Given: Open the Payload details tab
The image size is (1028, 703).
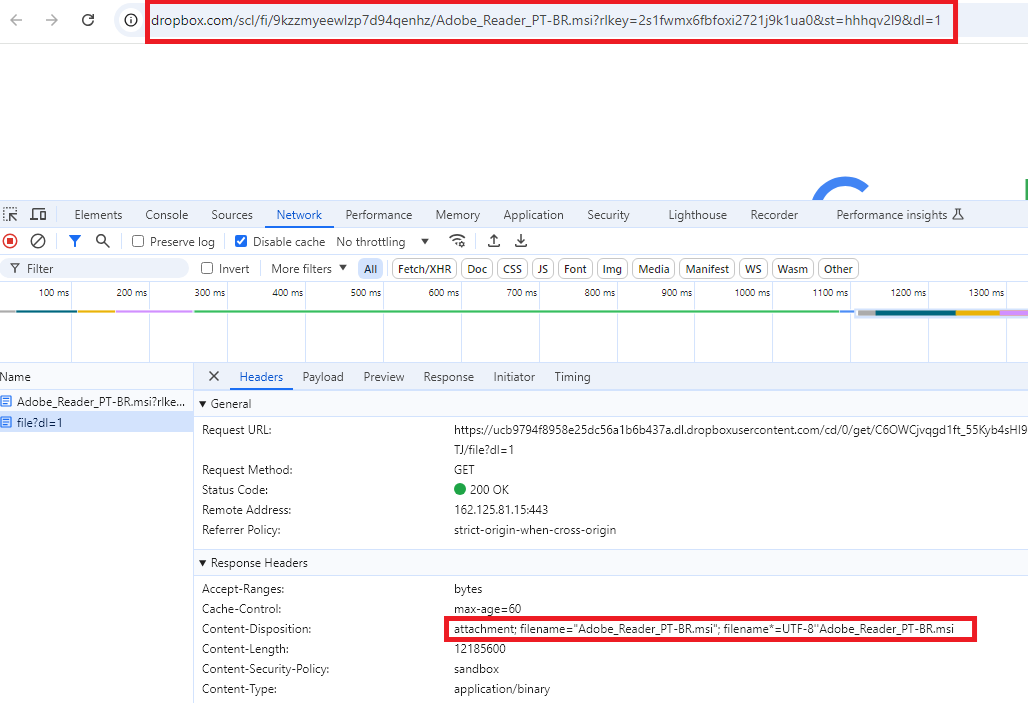Looking at the screenshot, I should (x=323, y=376).
